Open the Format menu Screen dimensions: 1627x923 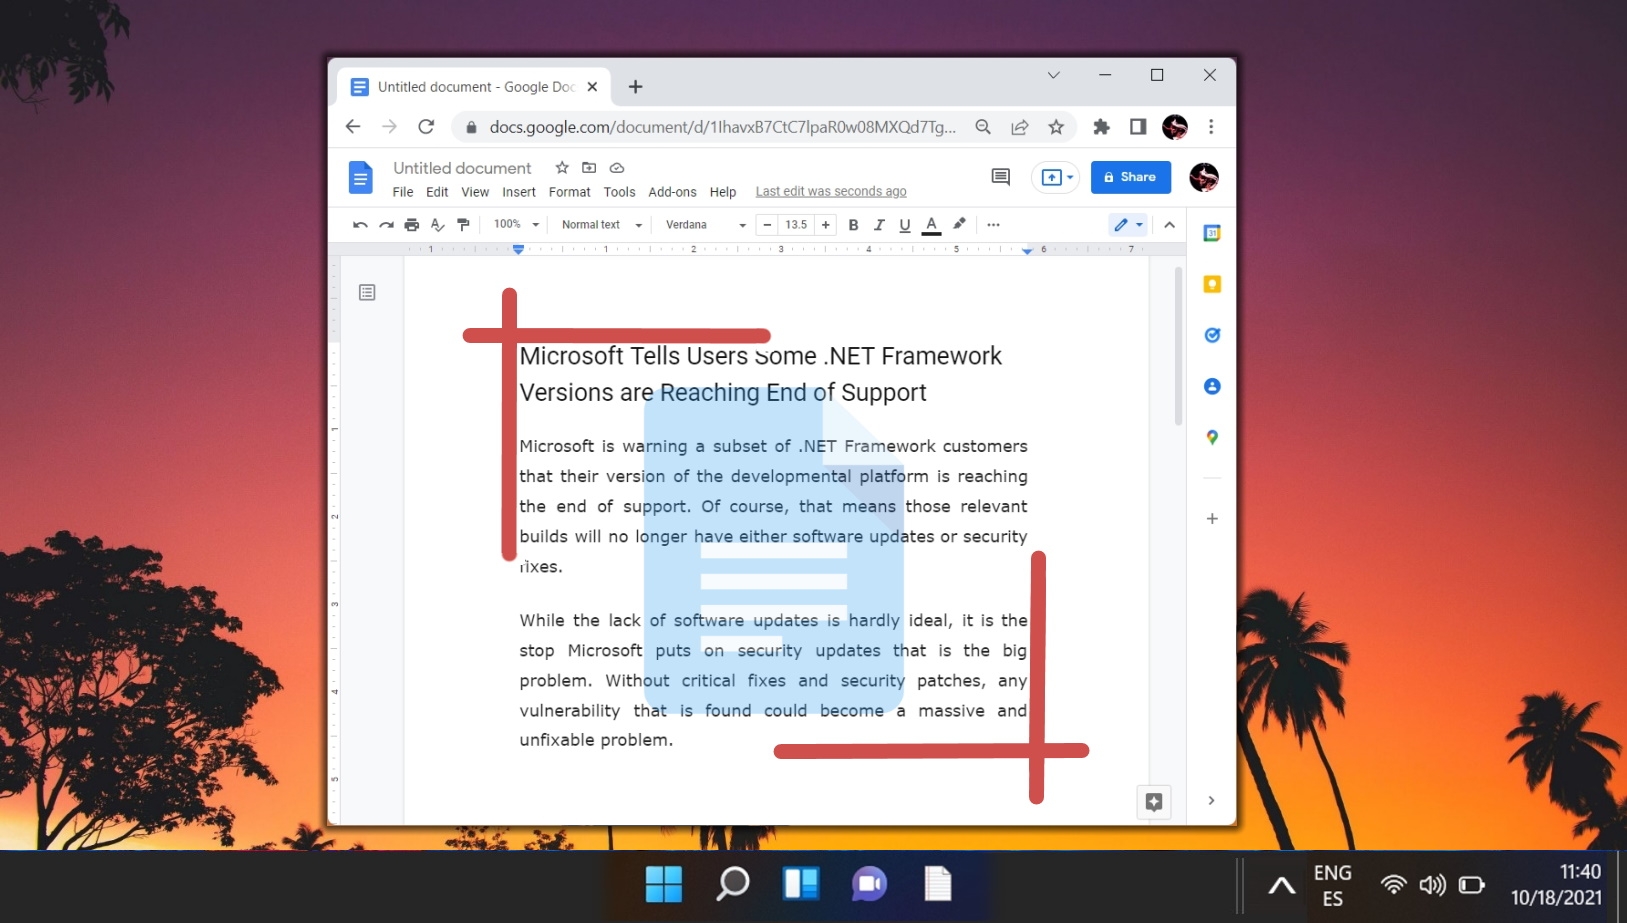pyautogui.click(x=569, y=191)
